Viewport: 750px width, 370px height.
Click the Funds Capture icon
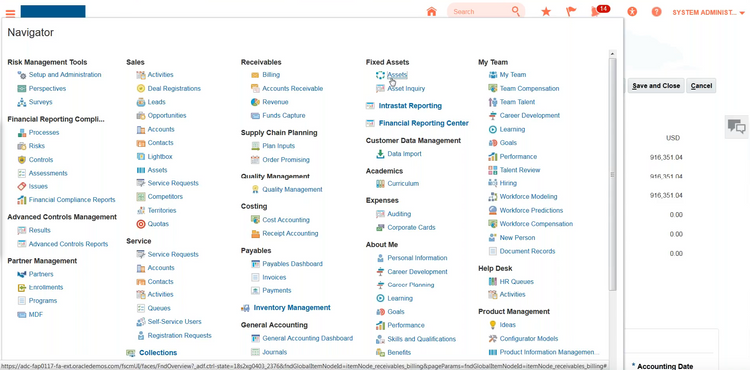pyautogui.click(x=255, y=115)
